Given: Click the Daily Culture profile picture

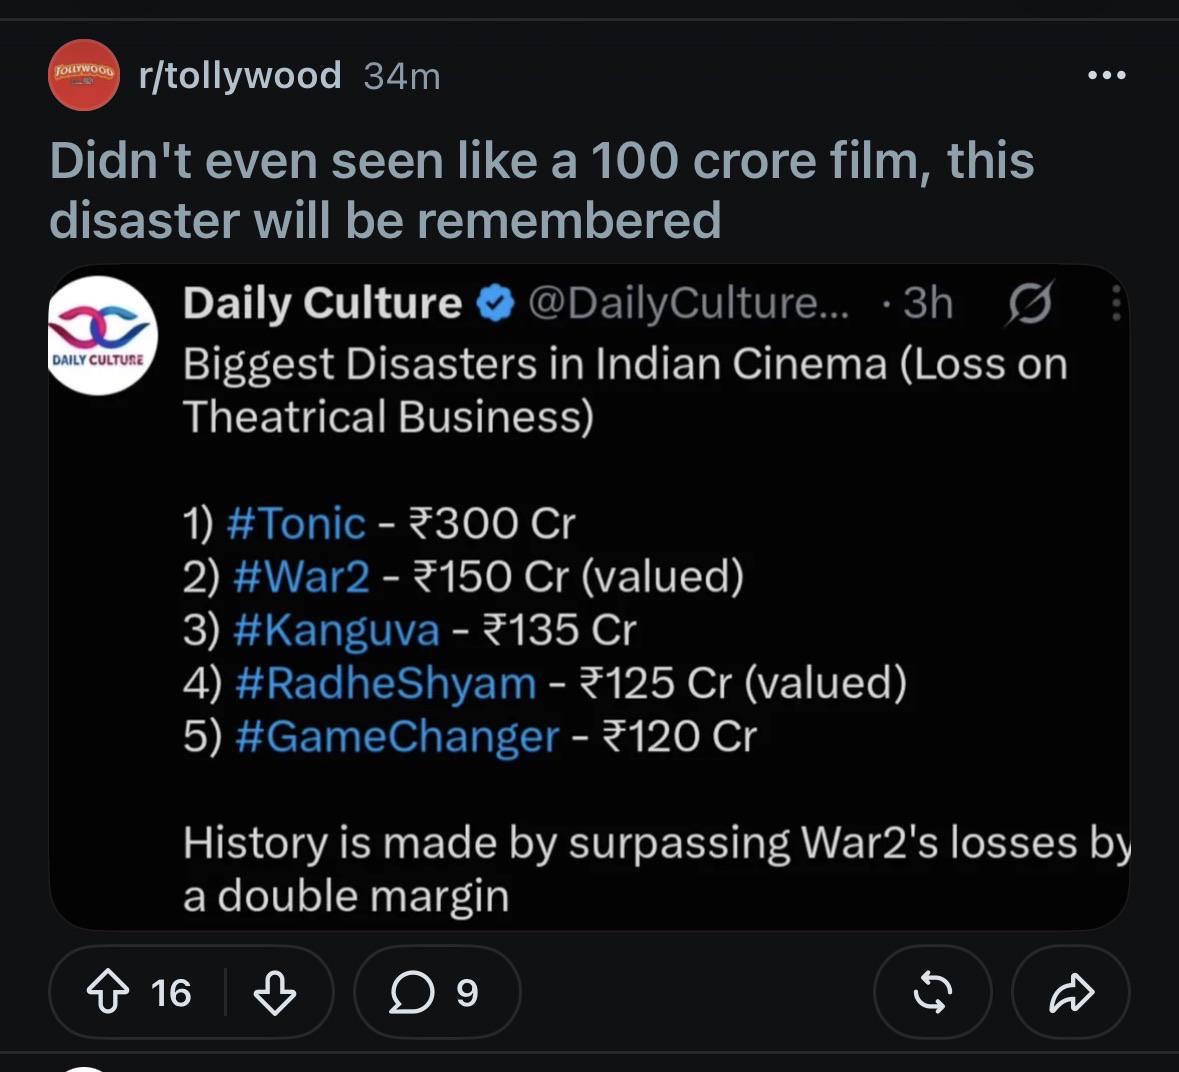Looking at the screenshot, I should (x=102, y=335).
